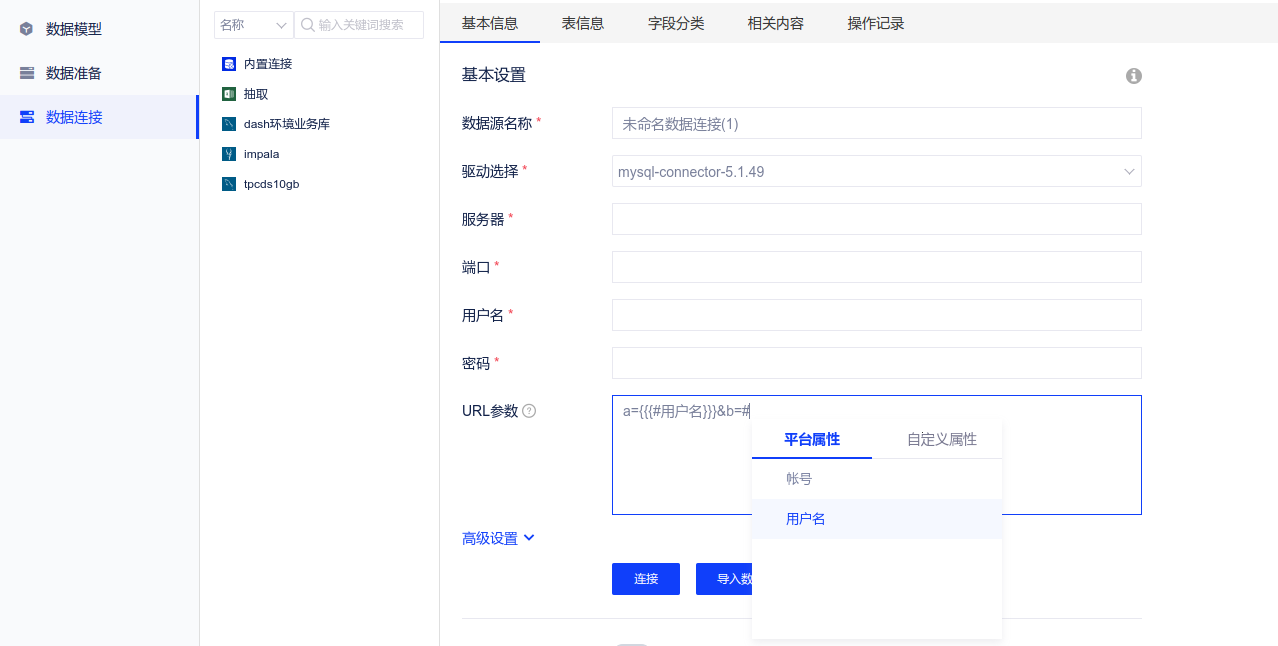Click the impala connection icon
1278x646 pixels.
229,154
